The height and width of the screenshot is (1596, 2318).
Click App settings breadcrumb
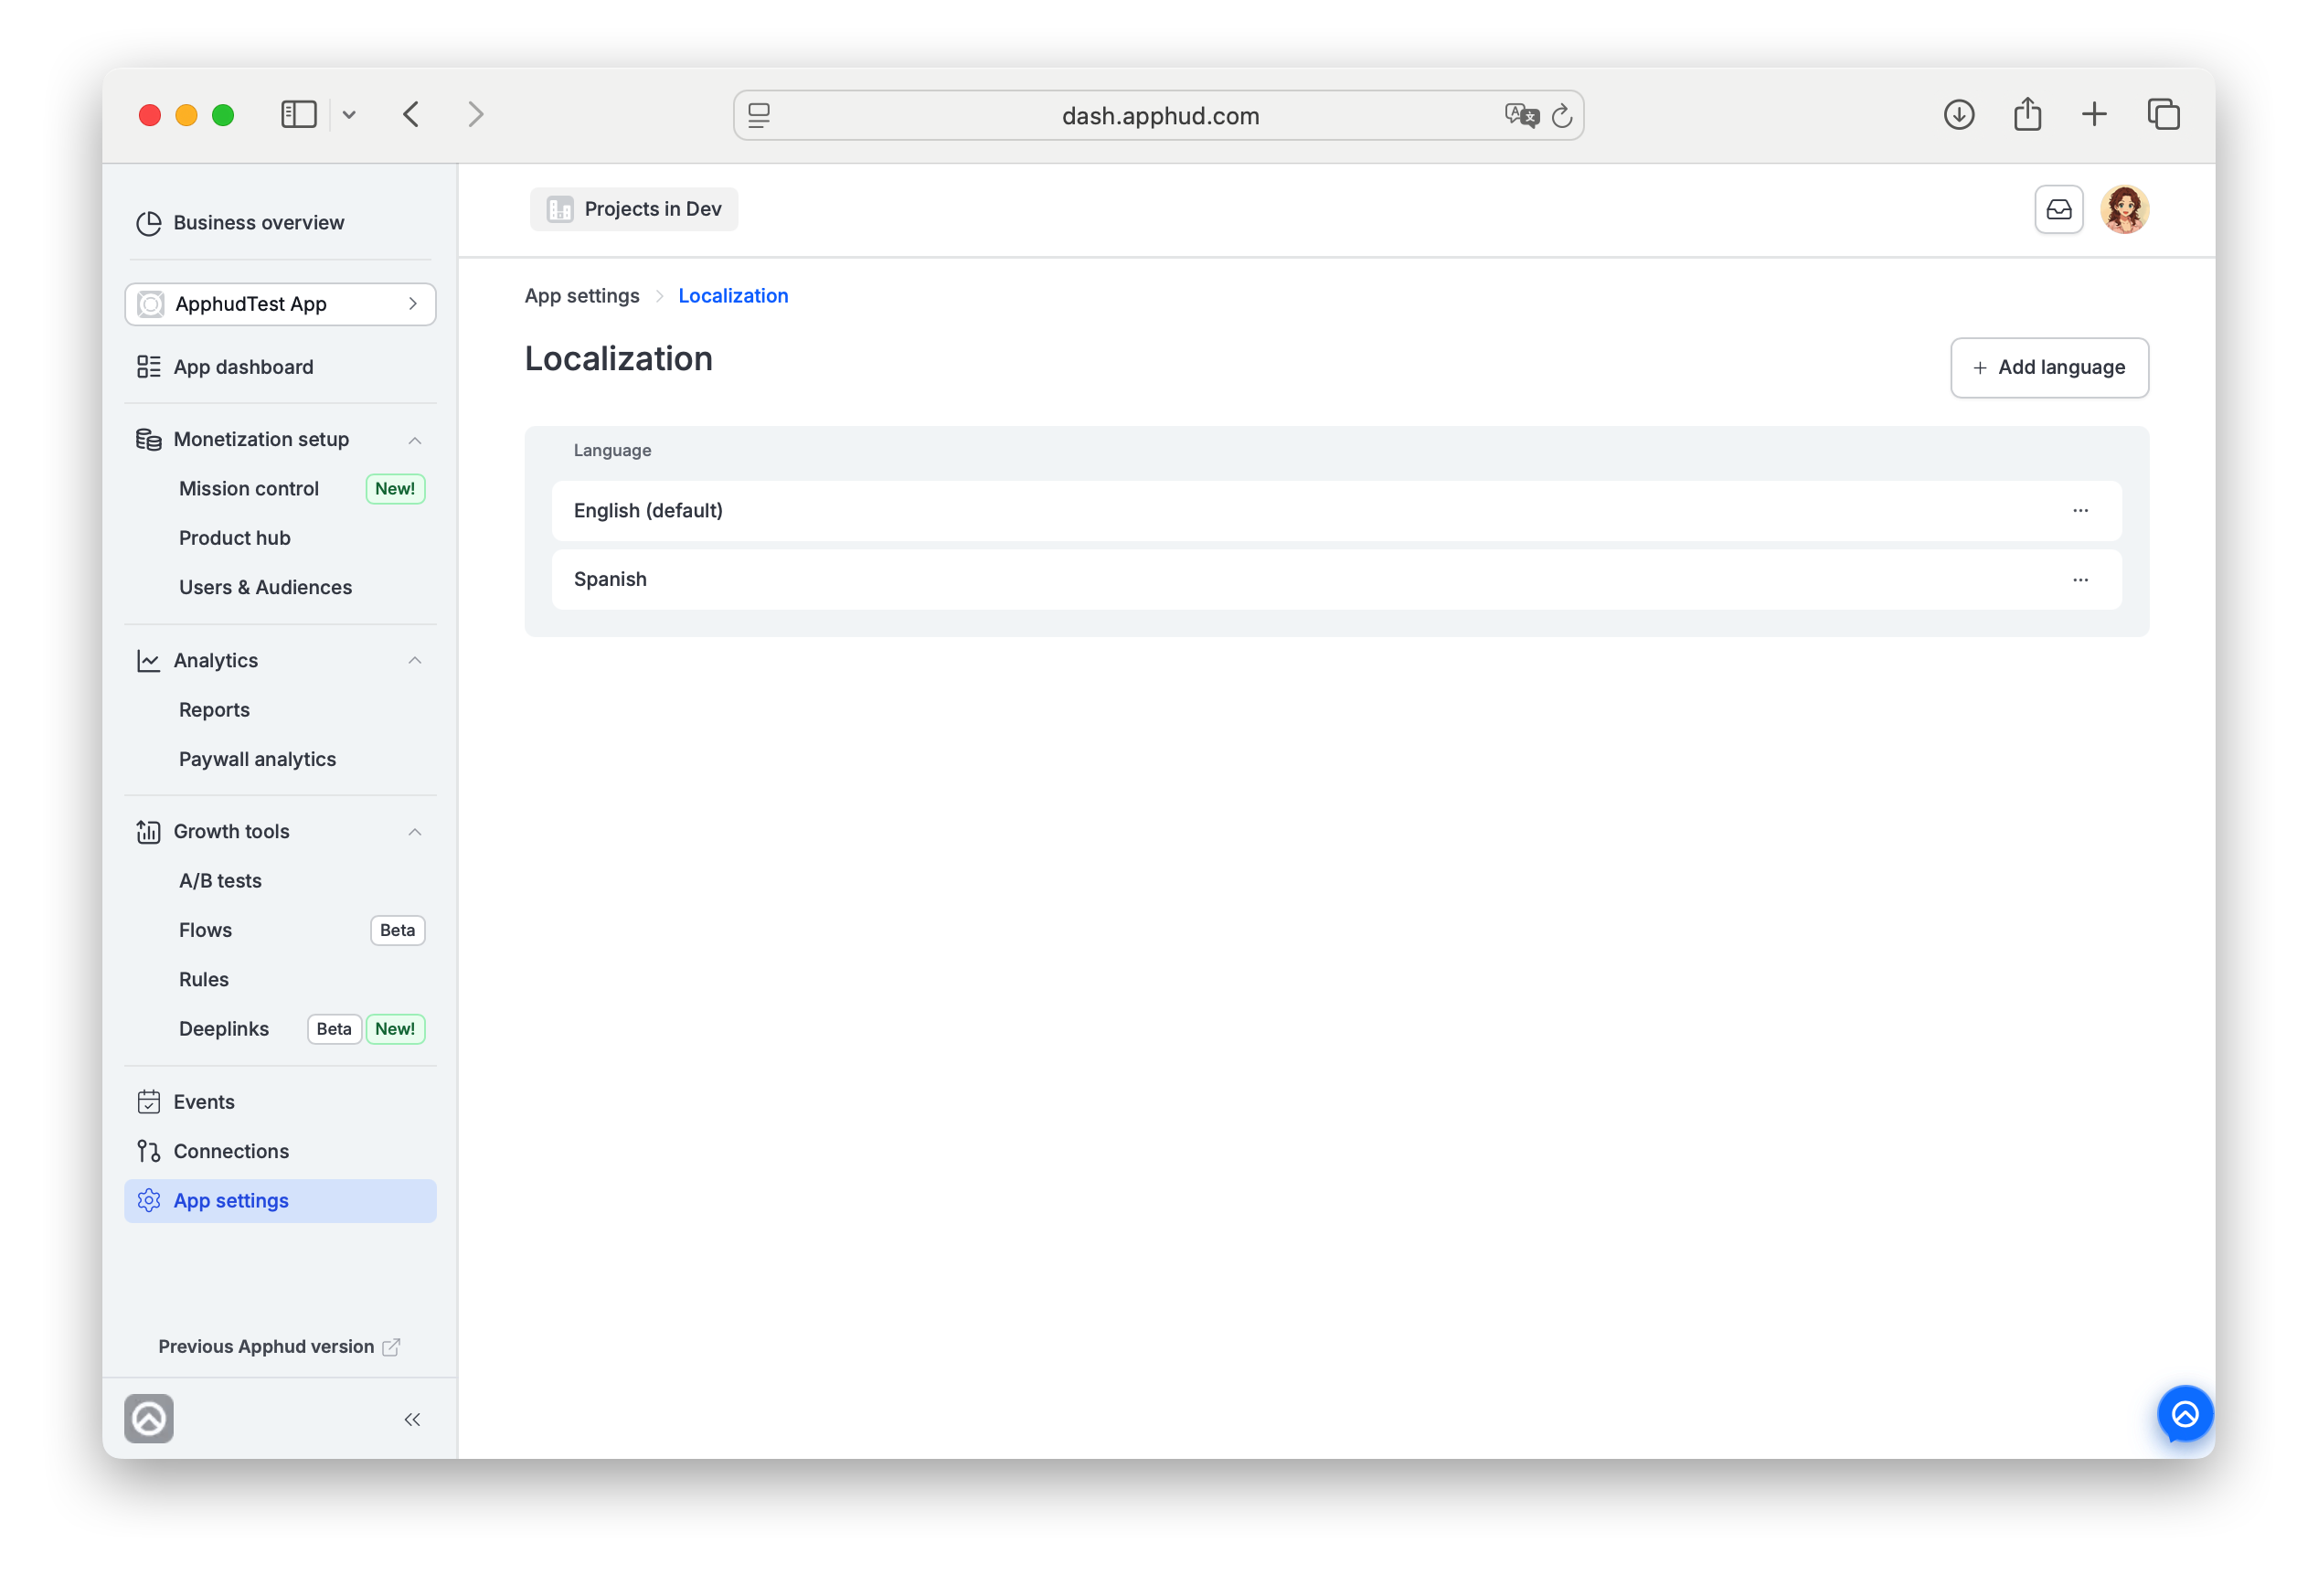click(582, 296)
